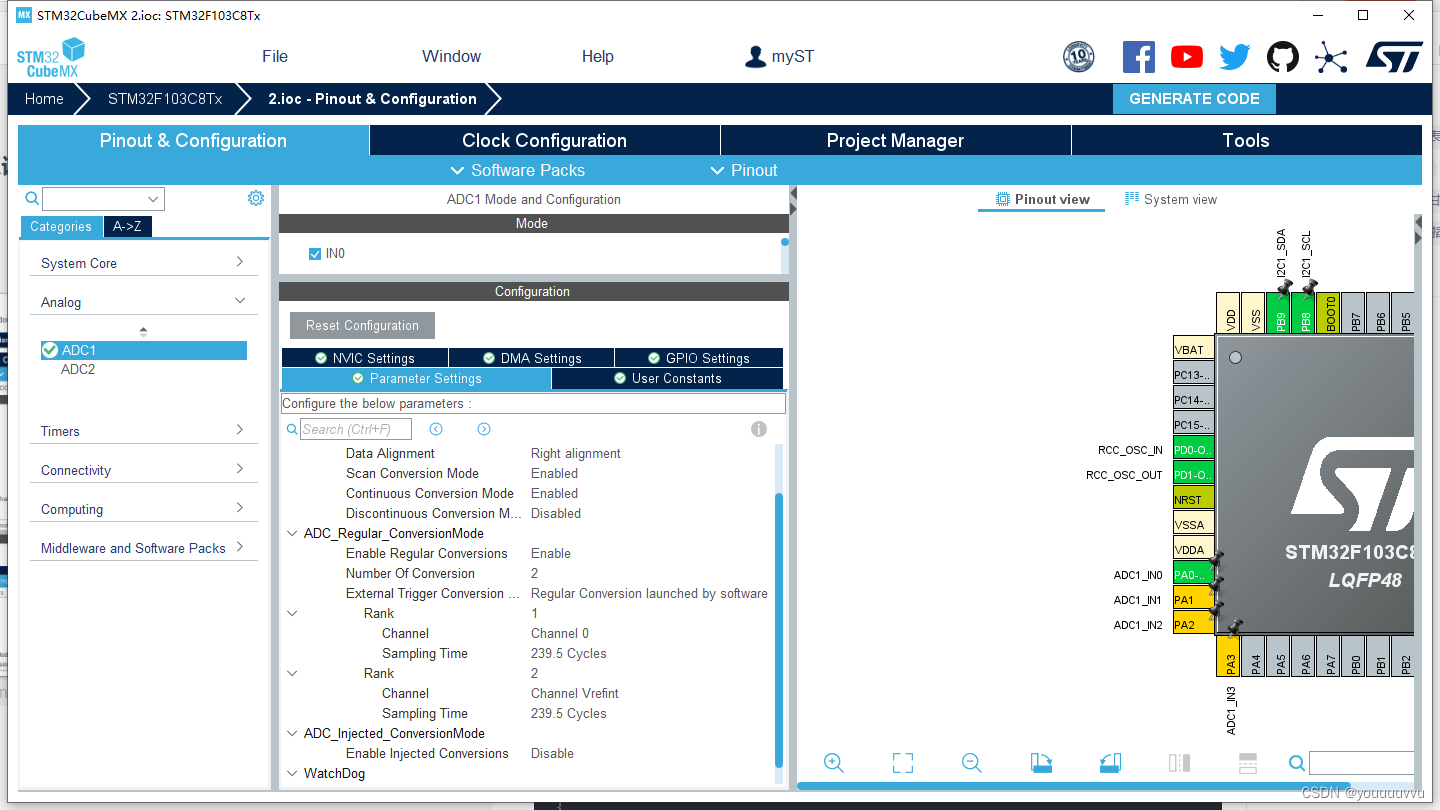Click the parameter list vertical scrollbar
This screenshot has width=1440, height=810.
point(779,630)
